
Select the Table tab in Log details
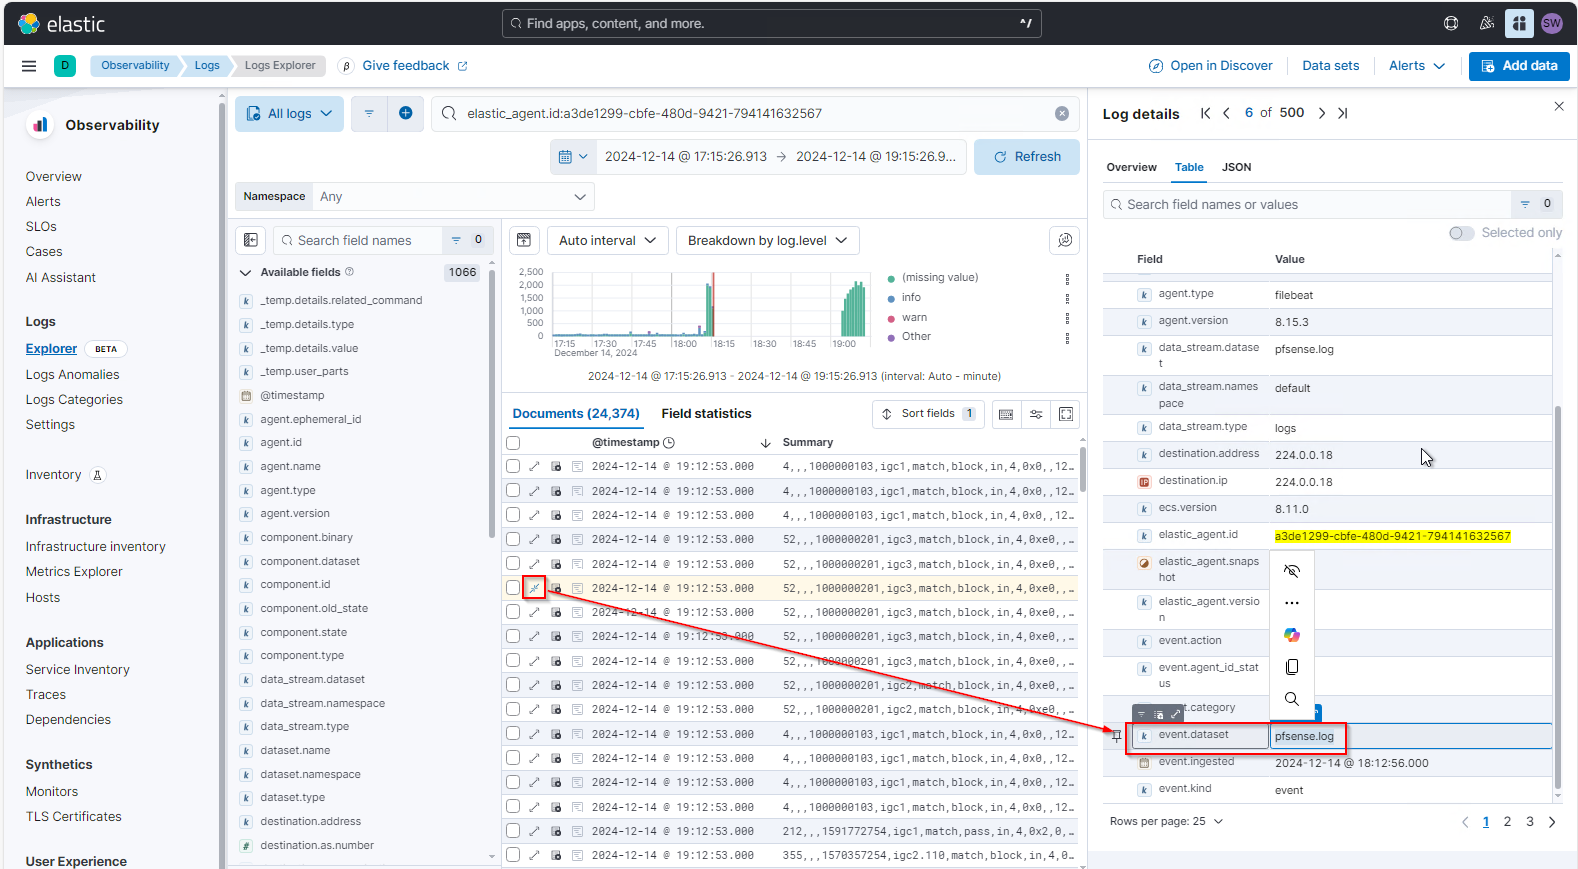(x=1189, y=167)
